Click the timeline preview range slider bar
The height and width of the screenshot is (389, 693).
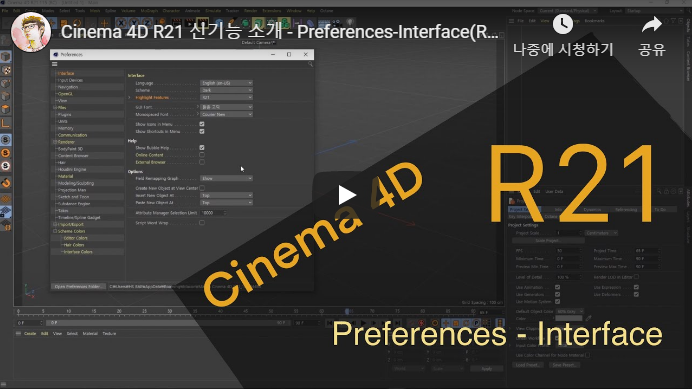[168, 323]
